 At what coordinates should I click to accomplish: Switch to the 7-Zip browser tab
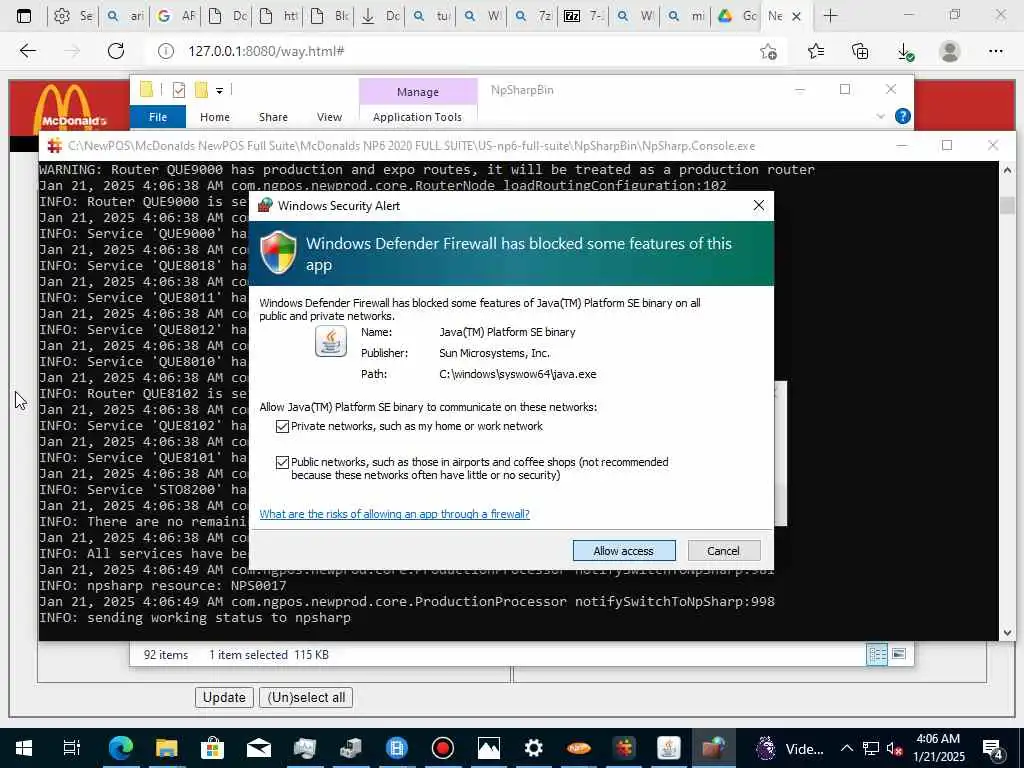pos(584,16)
